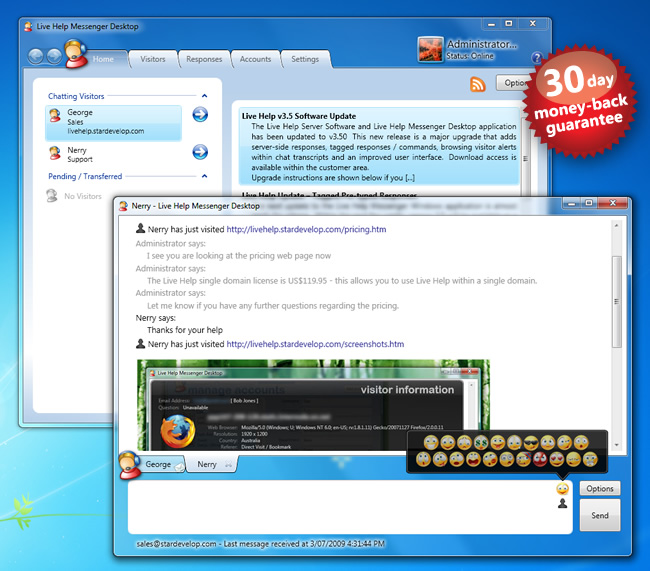Insert the toothy grin emoticon

(x=431, y=442)
